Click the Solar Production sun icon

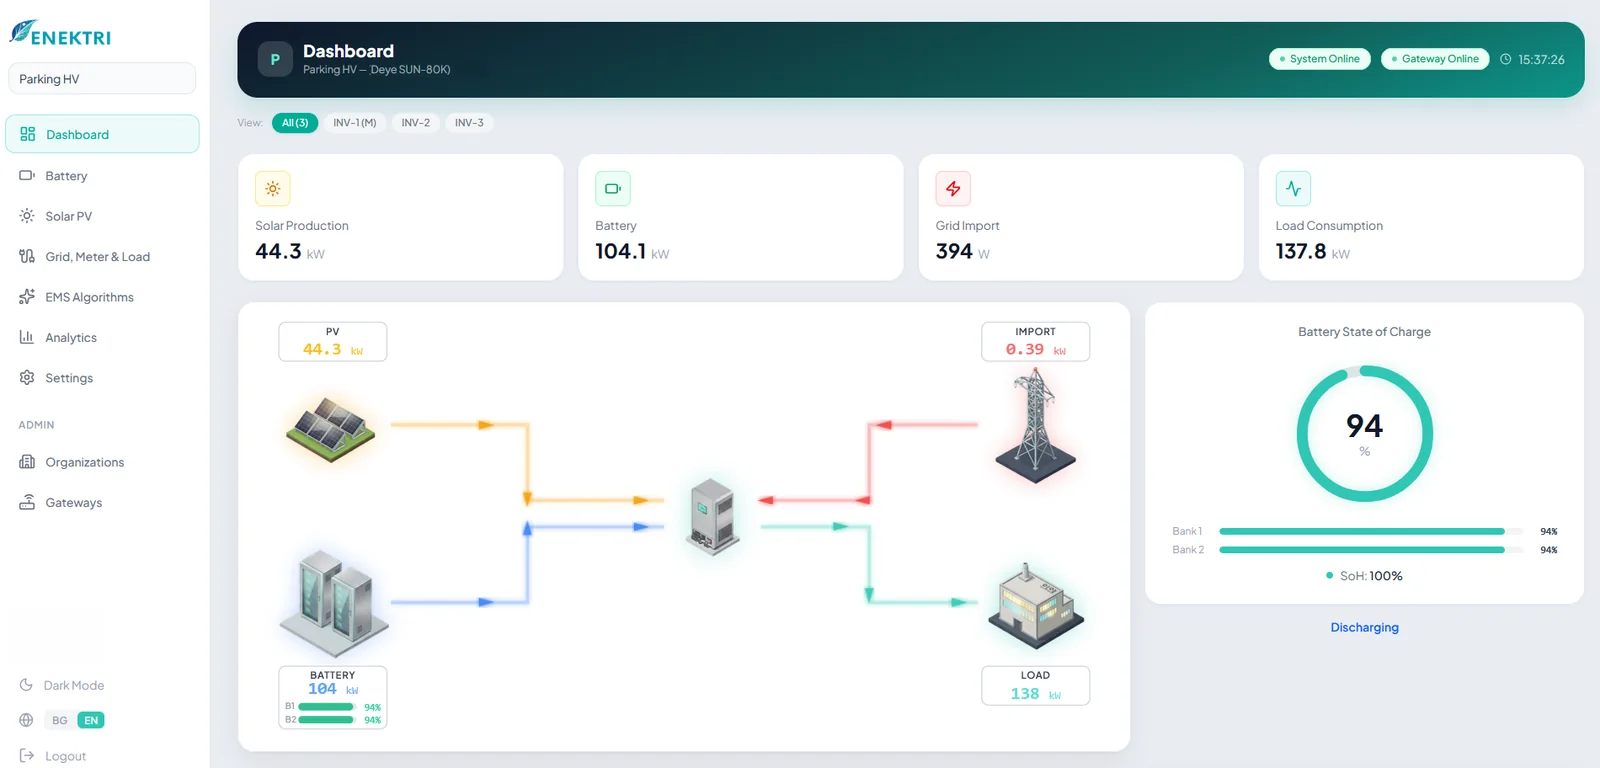(x=273, y=189)
